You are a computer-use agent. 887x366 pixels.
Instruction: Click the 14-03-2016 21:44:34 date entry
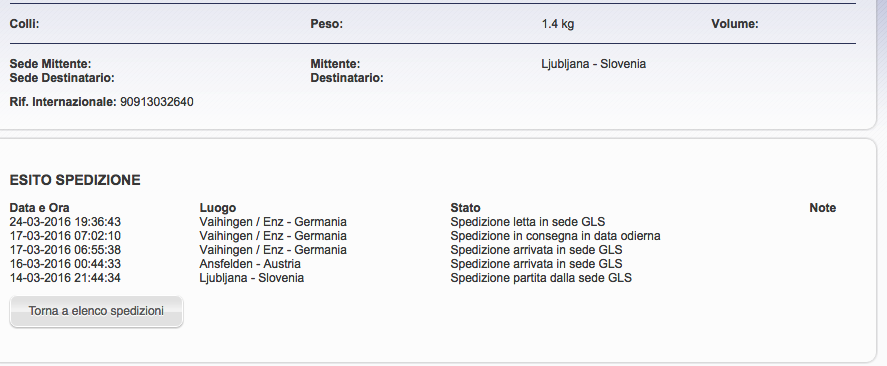tap(65, 278)
